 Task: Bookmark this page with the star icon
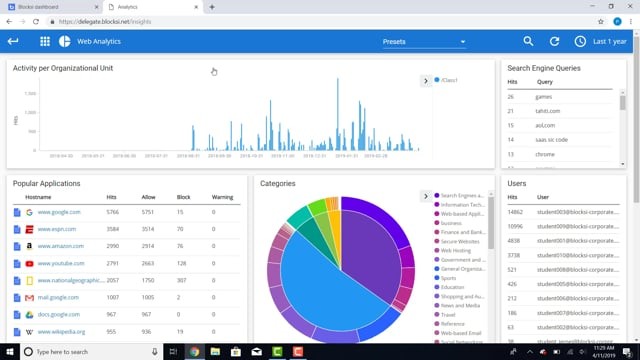pyautogui.click(x=601, y=22)
